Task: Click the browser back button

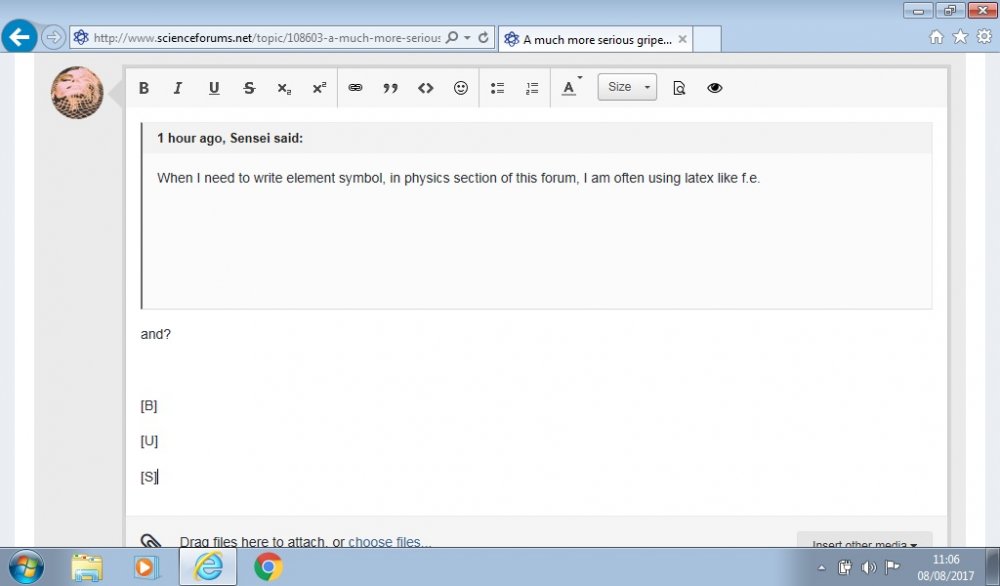Action: pos(20,38)
